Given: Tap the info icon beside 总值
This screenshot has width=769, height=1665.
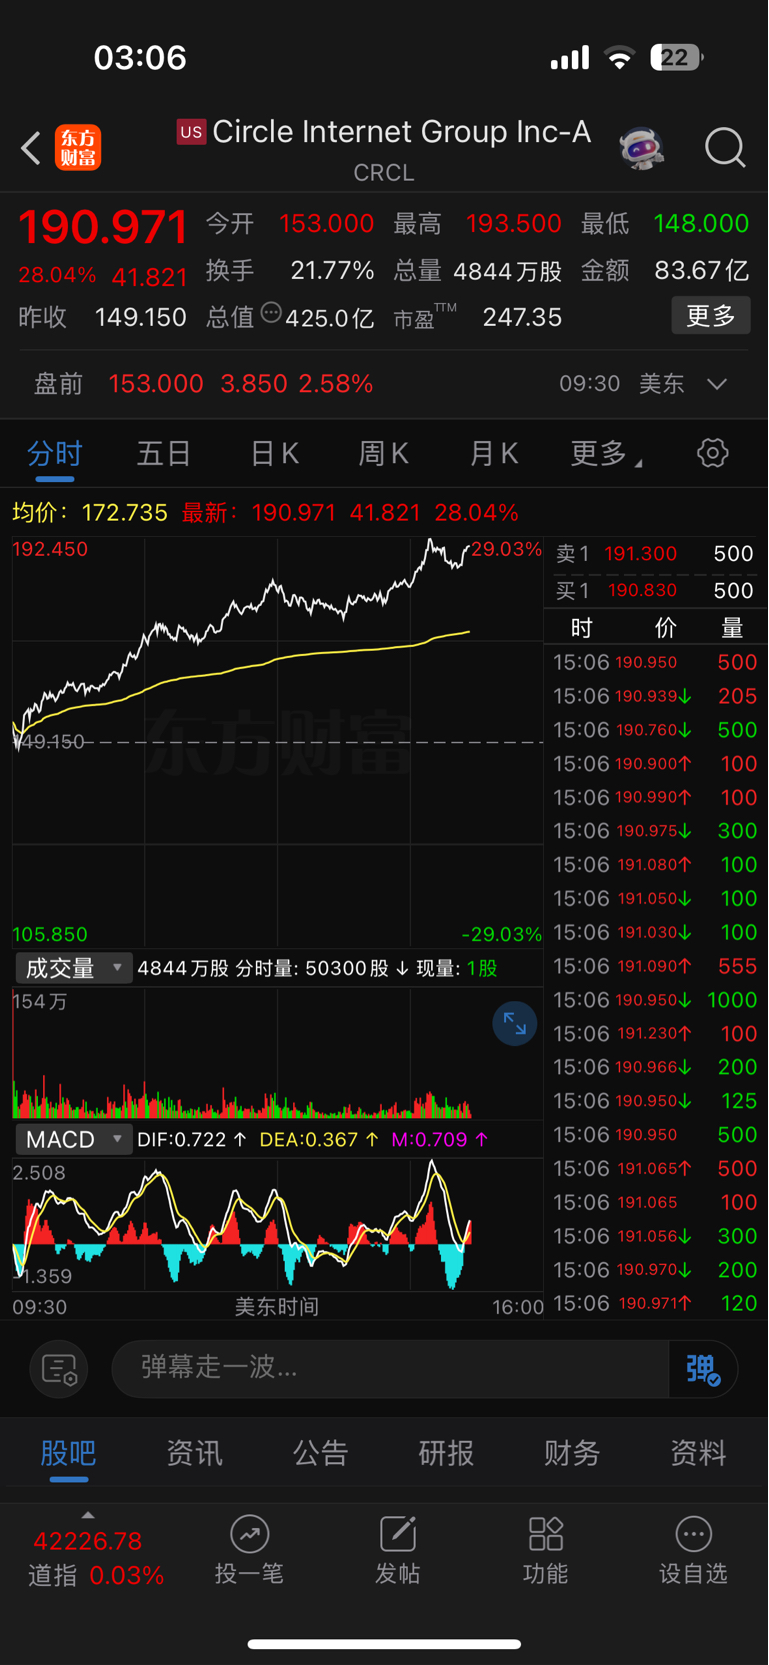Looking at the screenshot, I should (271, 313).
